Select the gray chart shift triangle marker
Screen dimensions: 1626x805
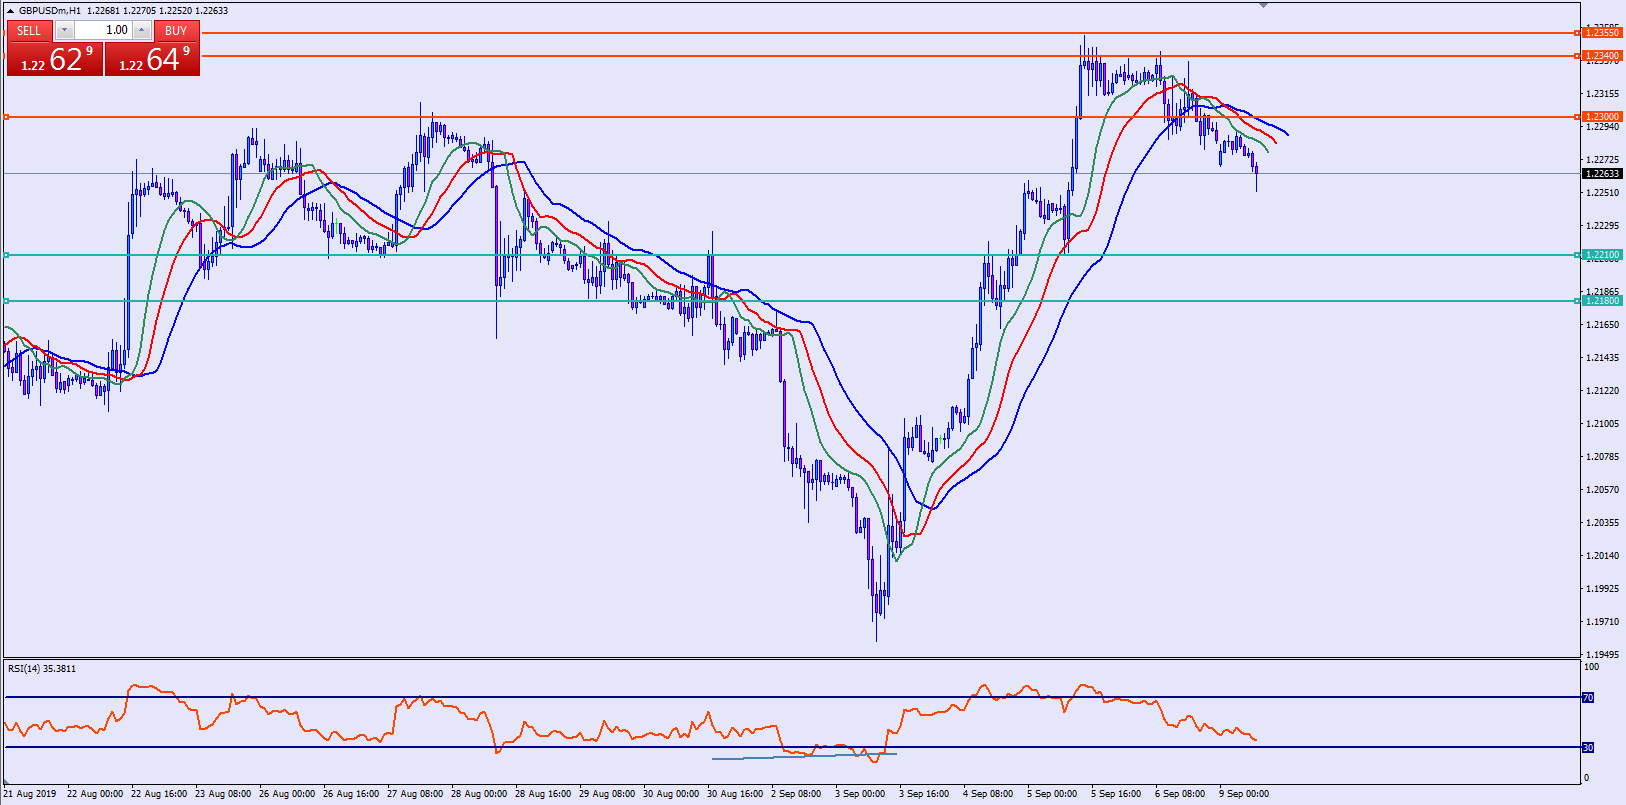tap(1263, 6)
